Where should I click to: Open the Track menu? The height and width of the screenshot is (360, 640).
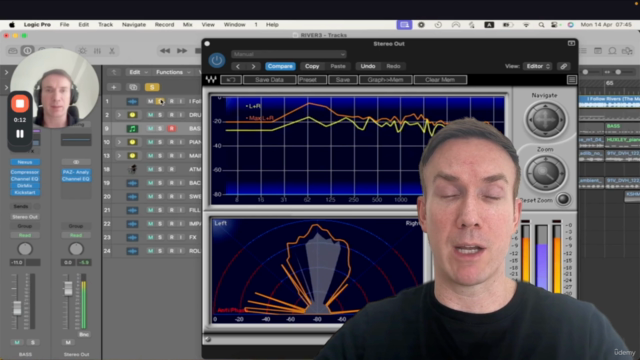[x=105, y=25]
